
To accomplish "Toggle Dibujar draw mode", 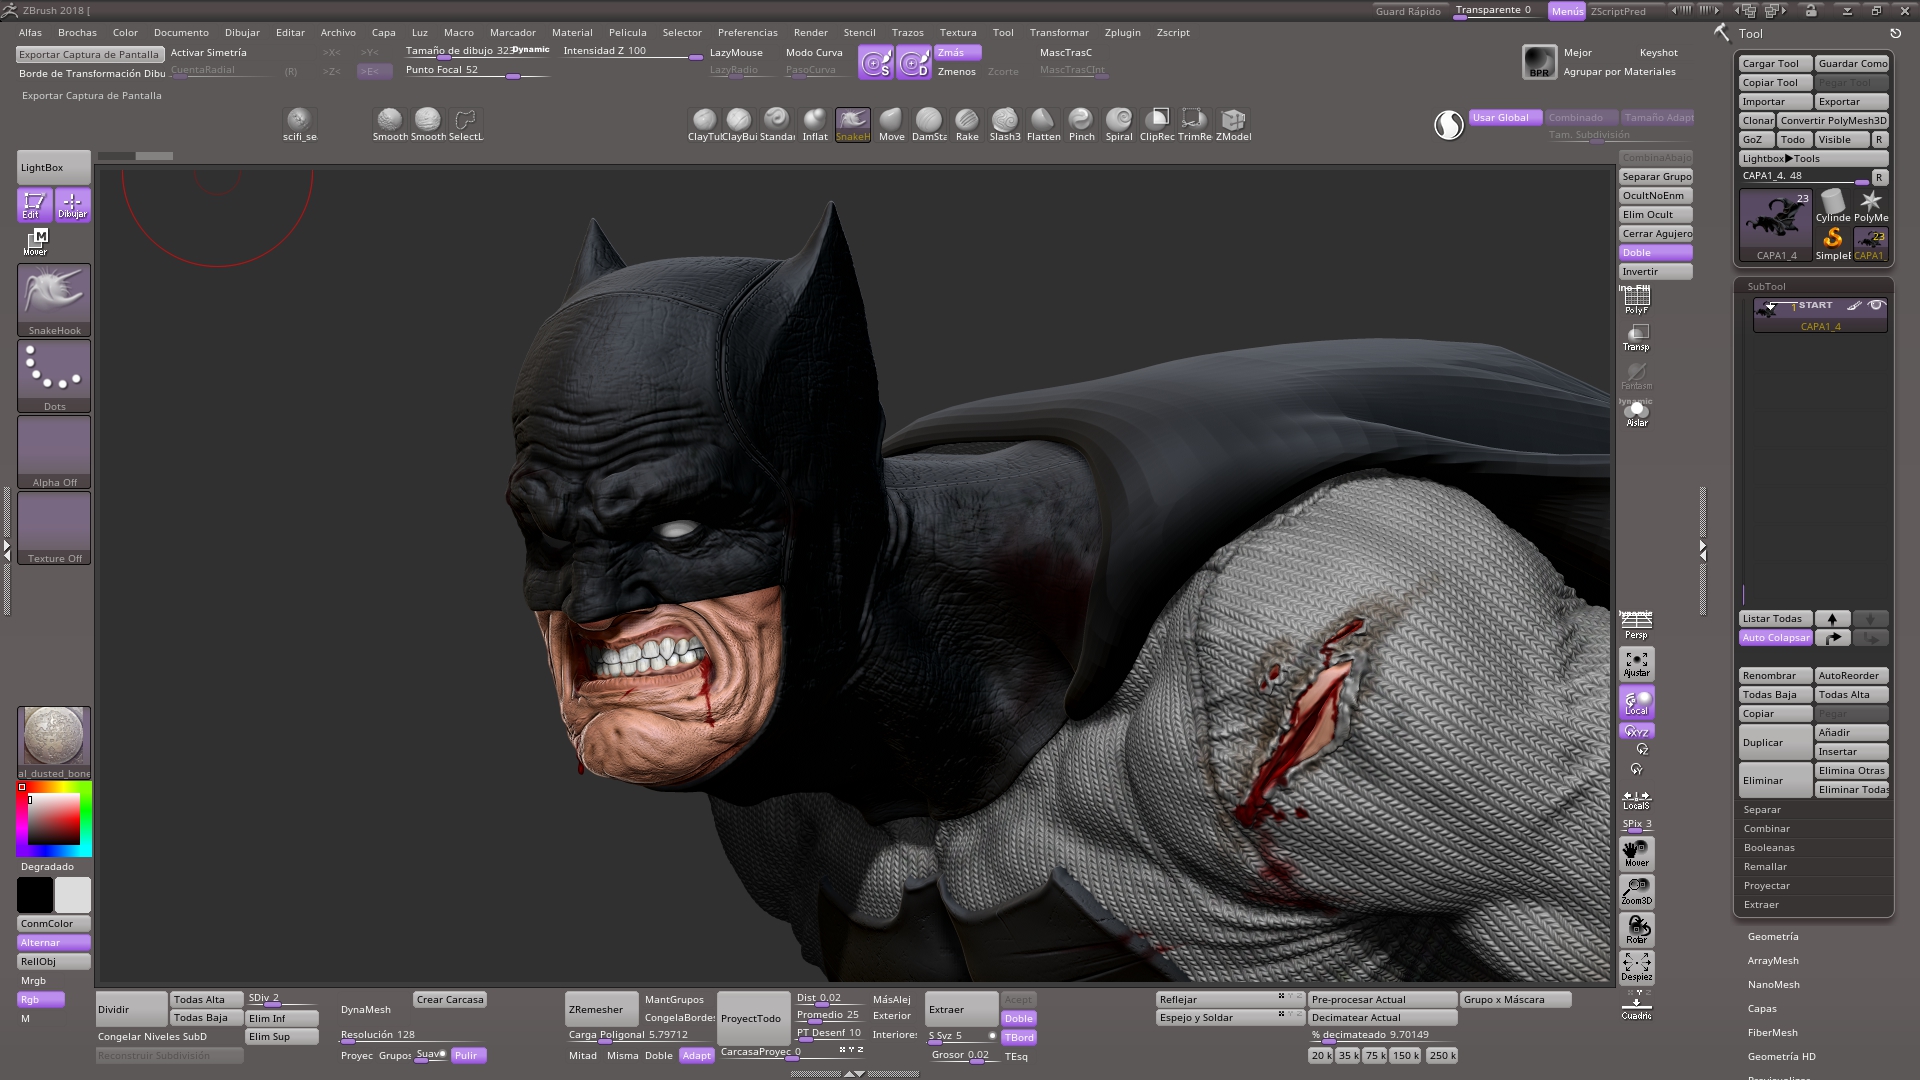I will click(73, 205).
